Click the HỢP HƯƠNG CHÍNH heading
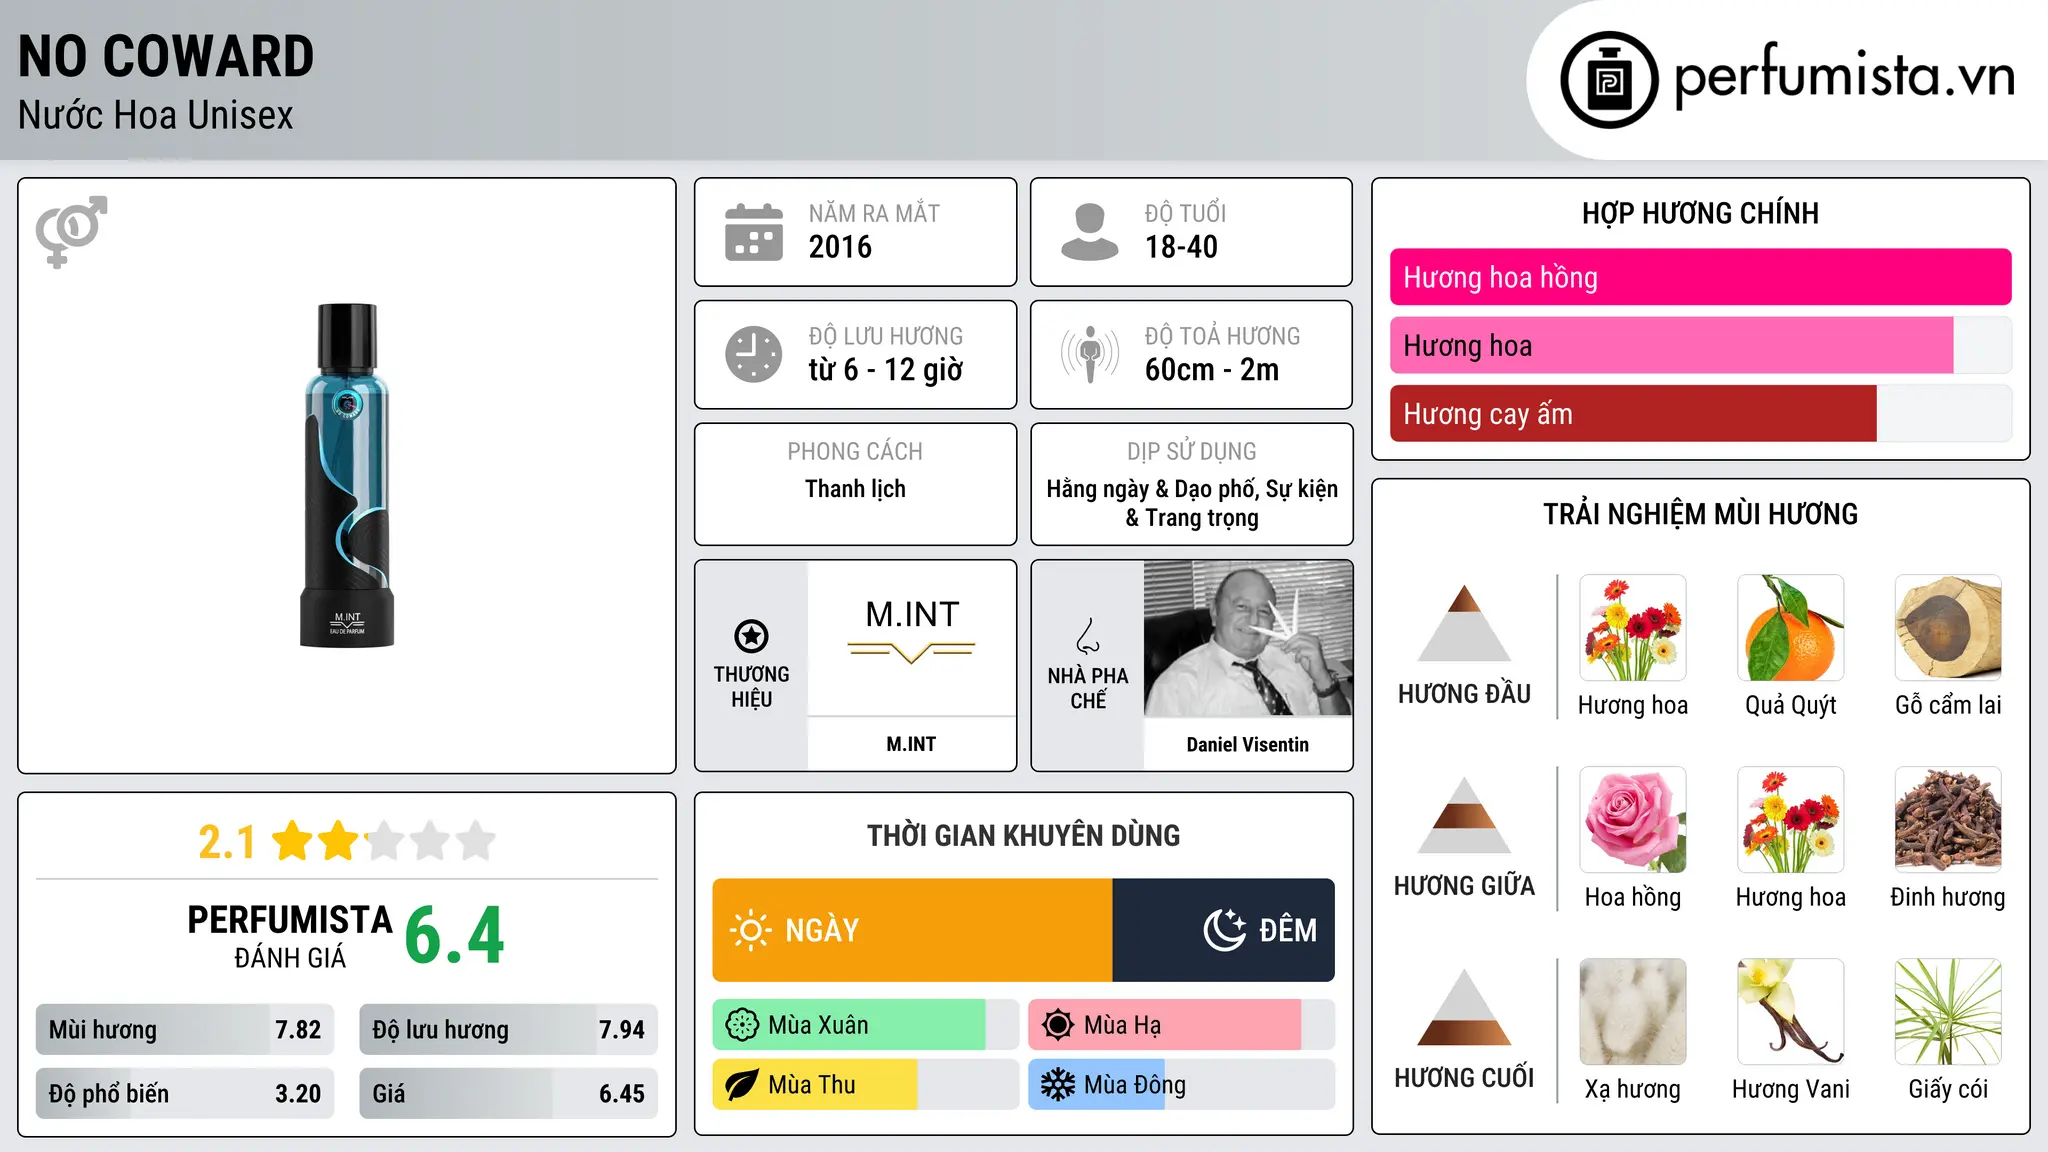The image size is (2048, 1152). click(1700, 213)
